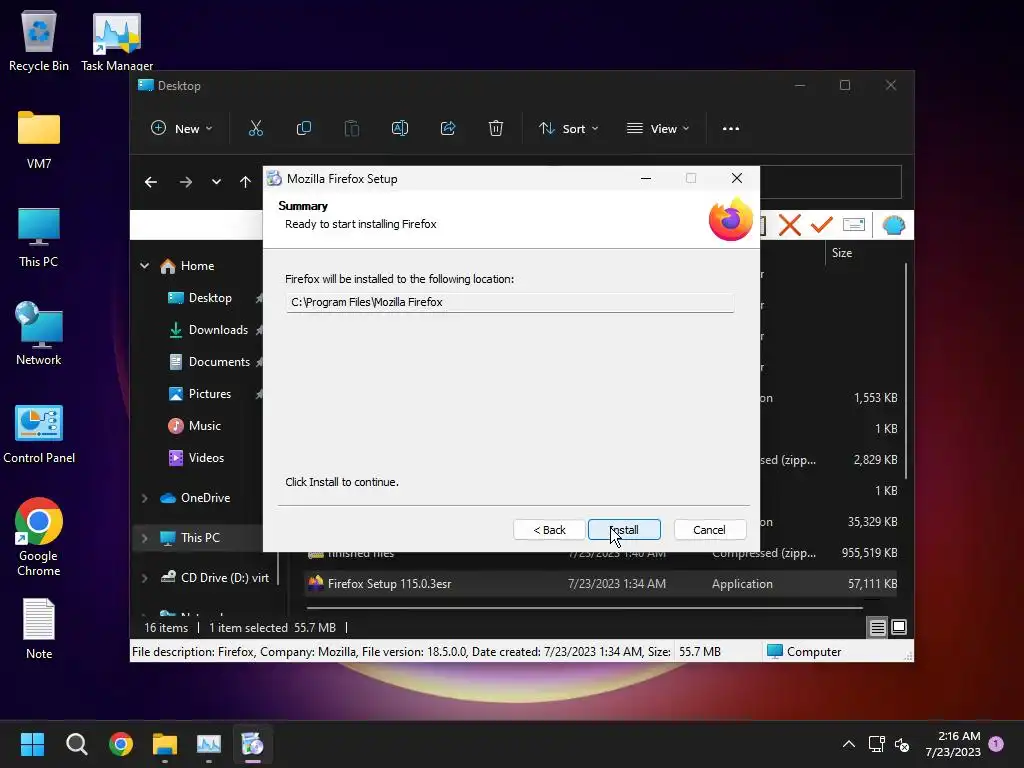Click the install location path field
Image resolution: width=1024 pixels, height=768 pixels.
point(509,302)
